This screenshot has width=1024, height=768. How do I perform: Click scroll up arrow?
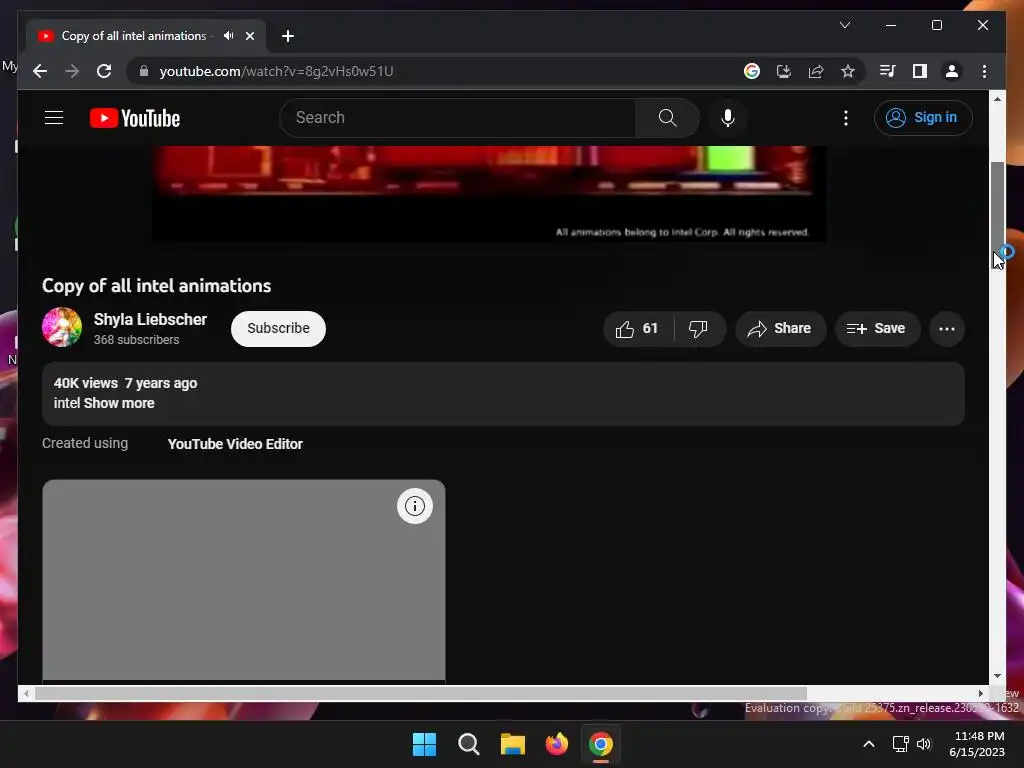997,99
